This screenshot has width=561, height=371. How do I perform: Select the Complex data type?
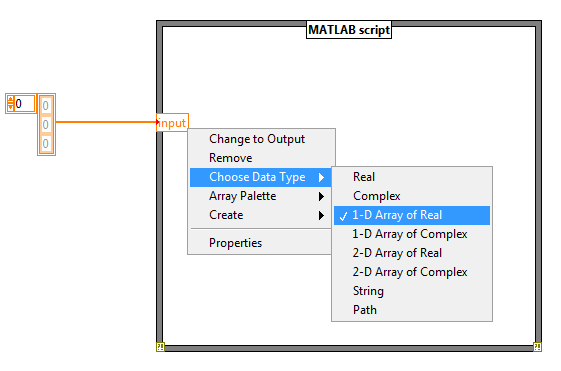click(412, 196)
